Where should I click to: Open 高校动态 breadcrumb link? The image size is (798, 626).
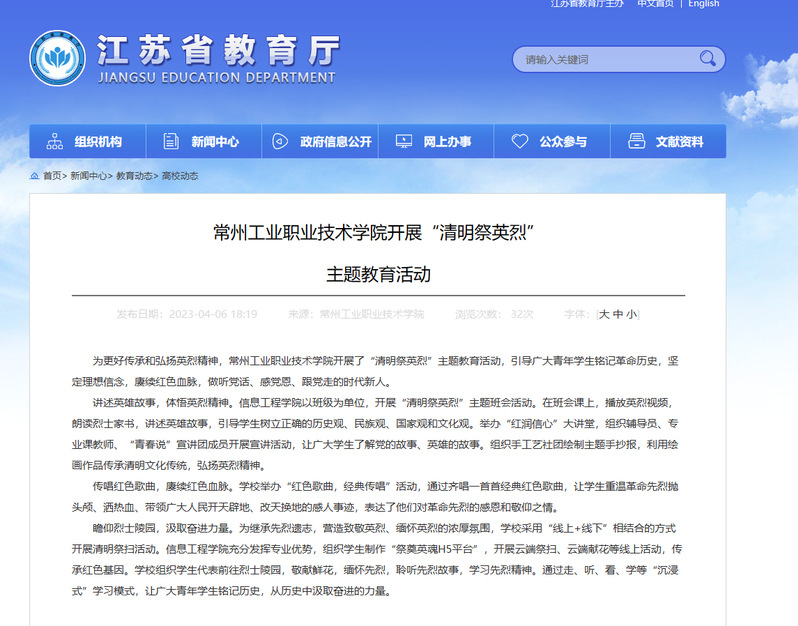180,176
